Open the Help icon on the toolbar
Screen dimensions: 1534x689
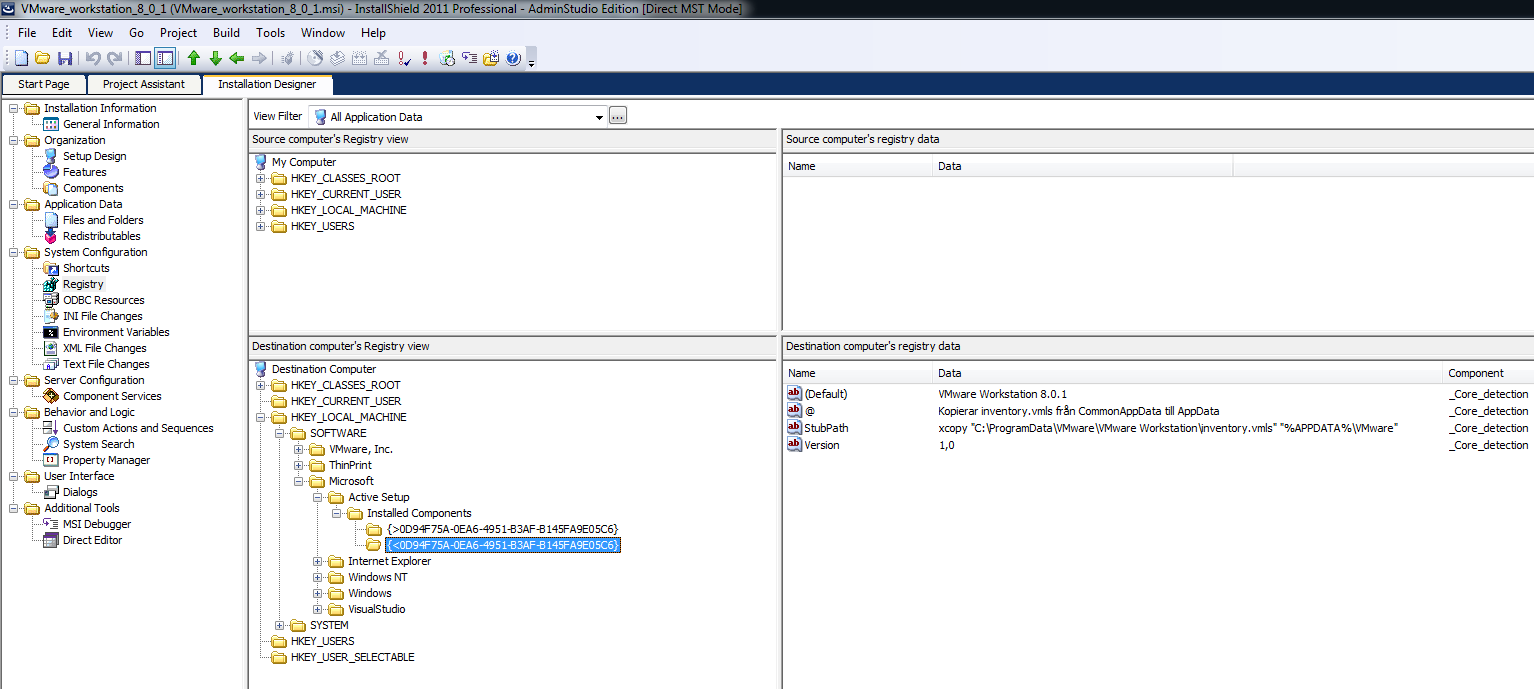513,58
